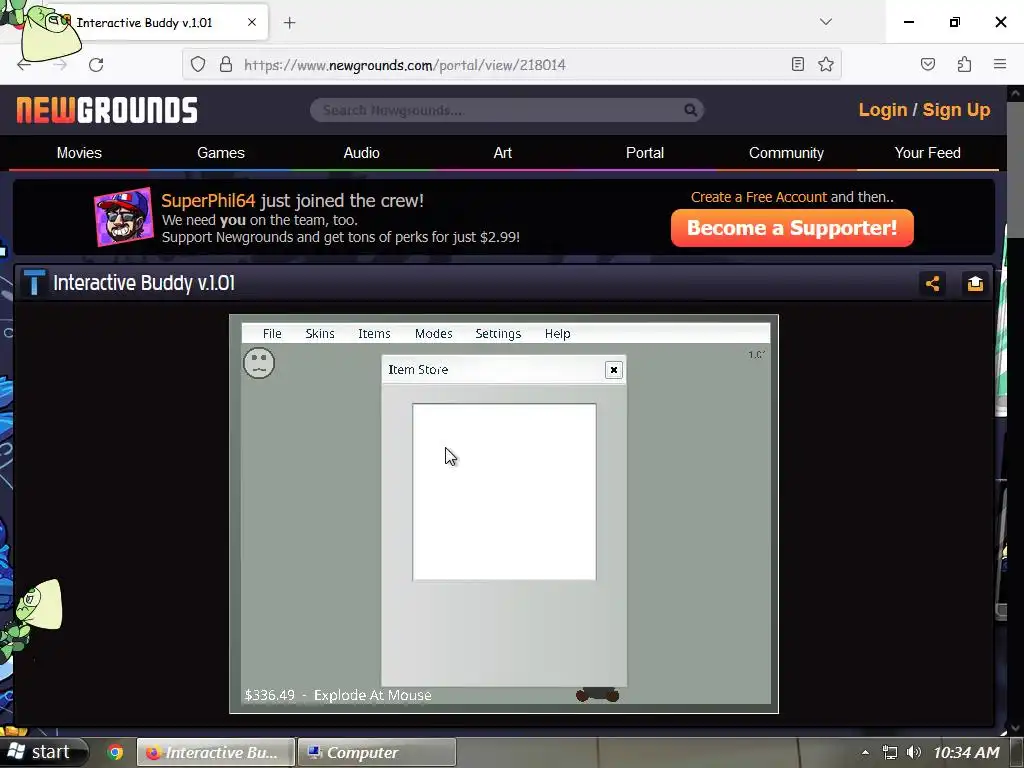Switch to Interactive Buddy taskbar window
Image resolution: width=1024 pixels, height=768 pixels.
216,752
